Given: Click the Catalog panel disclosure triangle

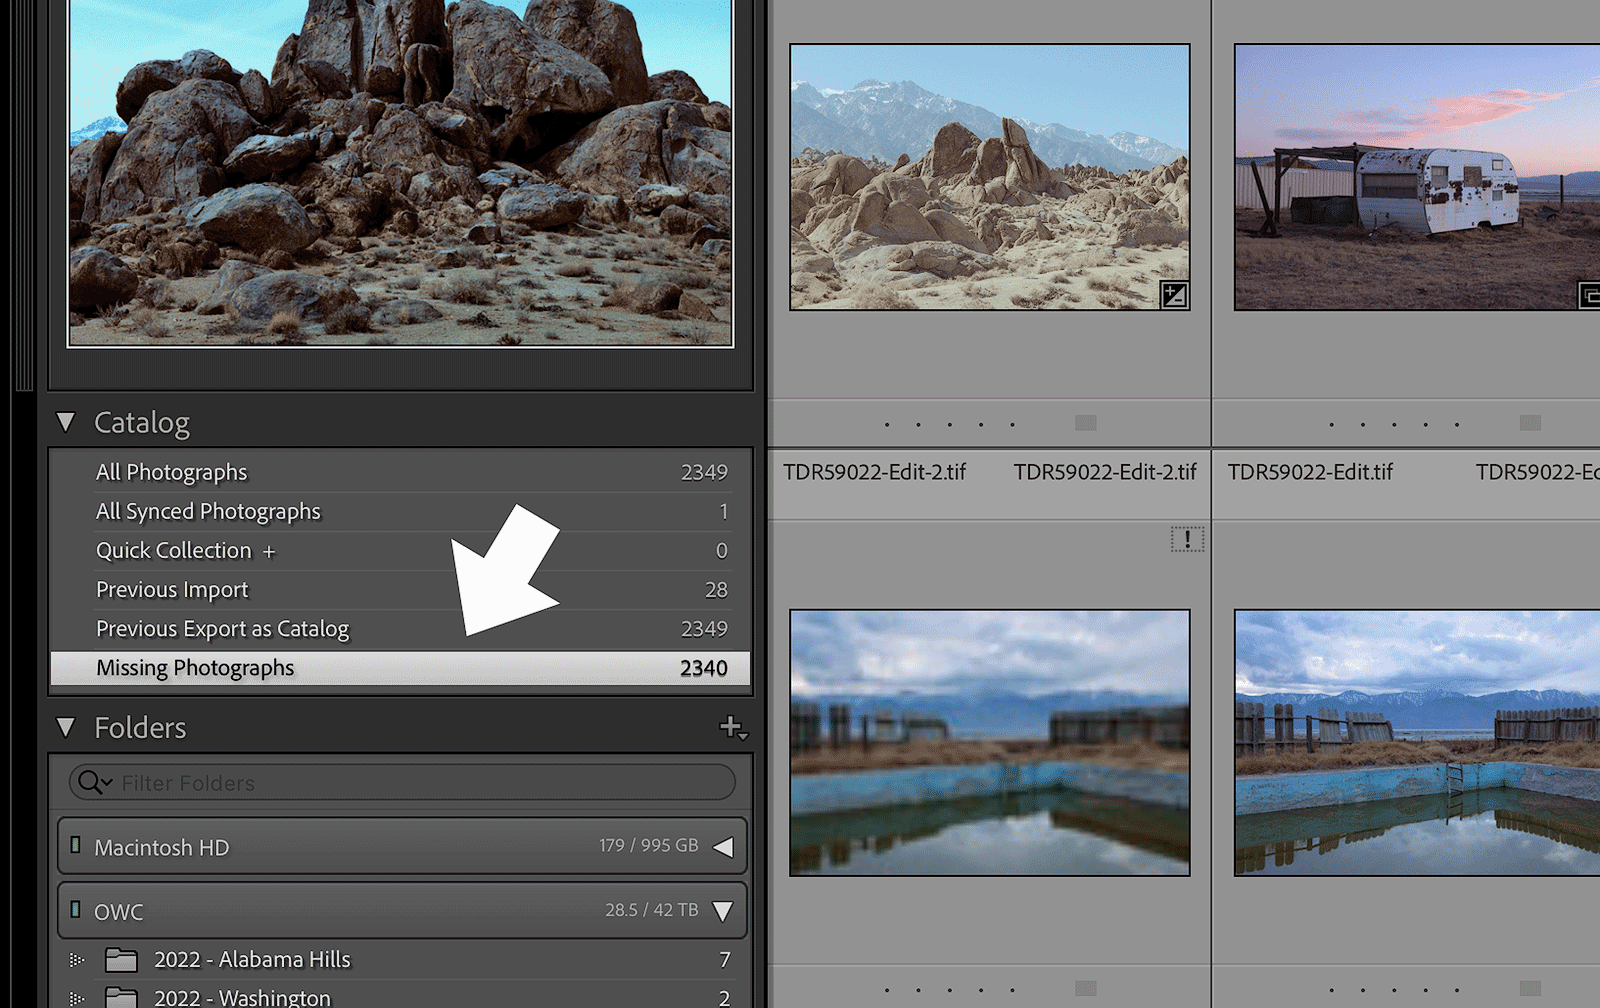Looking at the screenshot, I should coord(66,422).
